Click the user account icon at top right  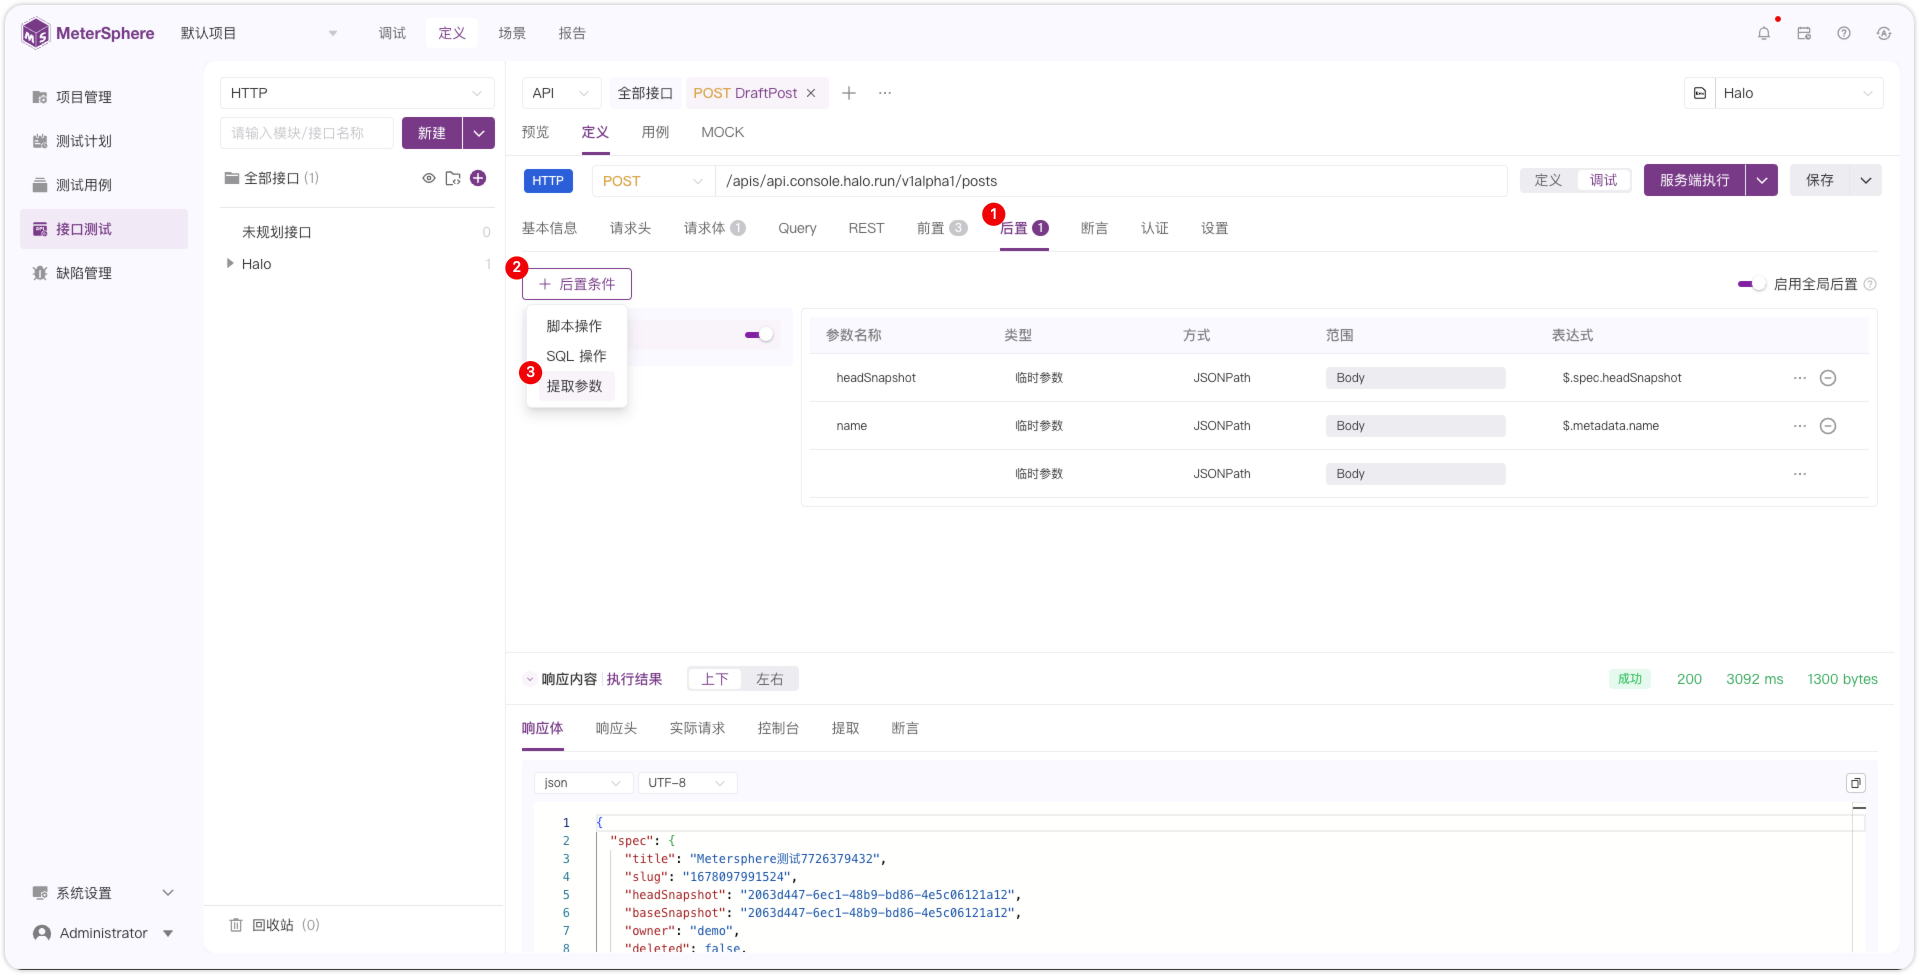coord(1884,33)
